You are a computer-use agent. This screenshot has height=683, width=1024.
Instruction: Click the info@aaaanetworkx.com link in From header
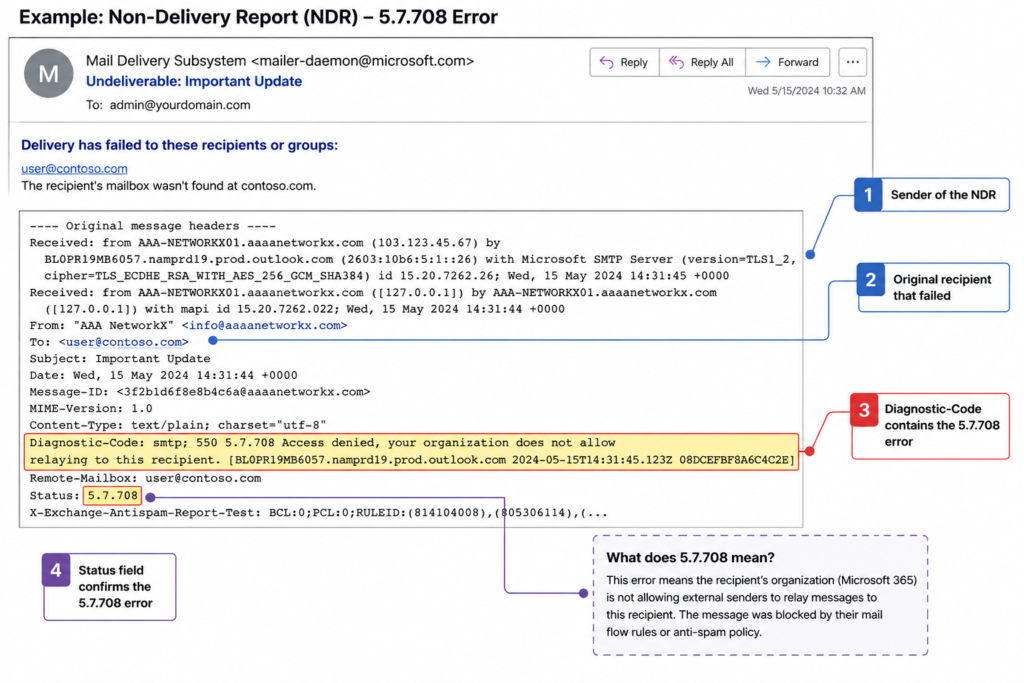(x=264, y=325)
